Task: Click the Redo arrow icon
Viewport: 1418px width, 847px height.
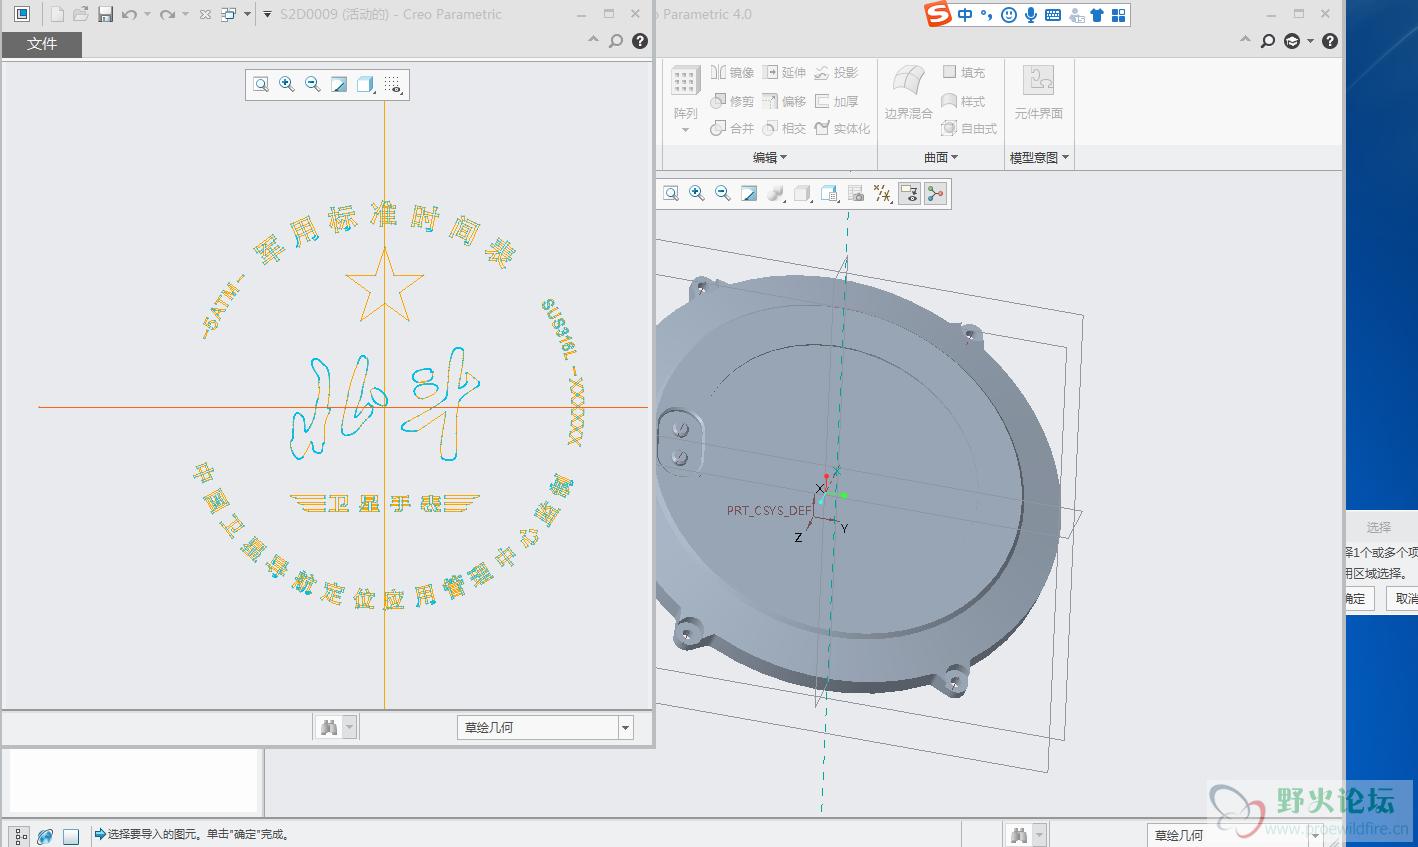Action: pyautogui.click(x=167, y=14)
